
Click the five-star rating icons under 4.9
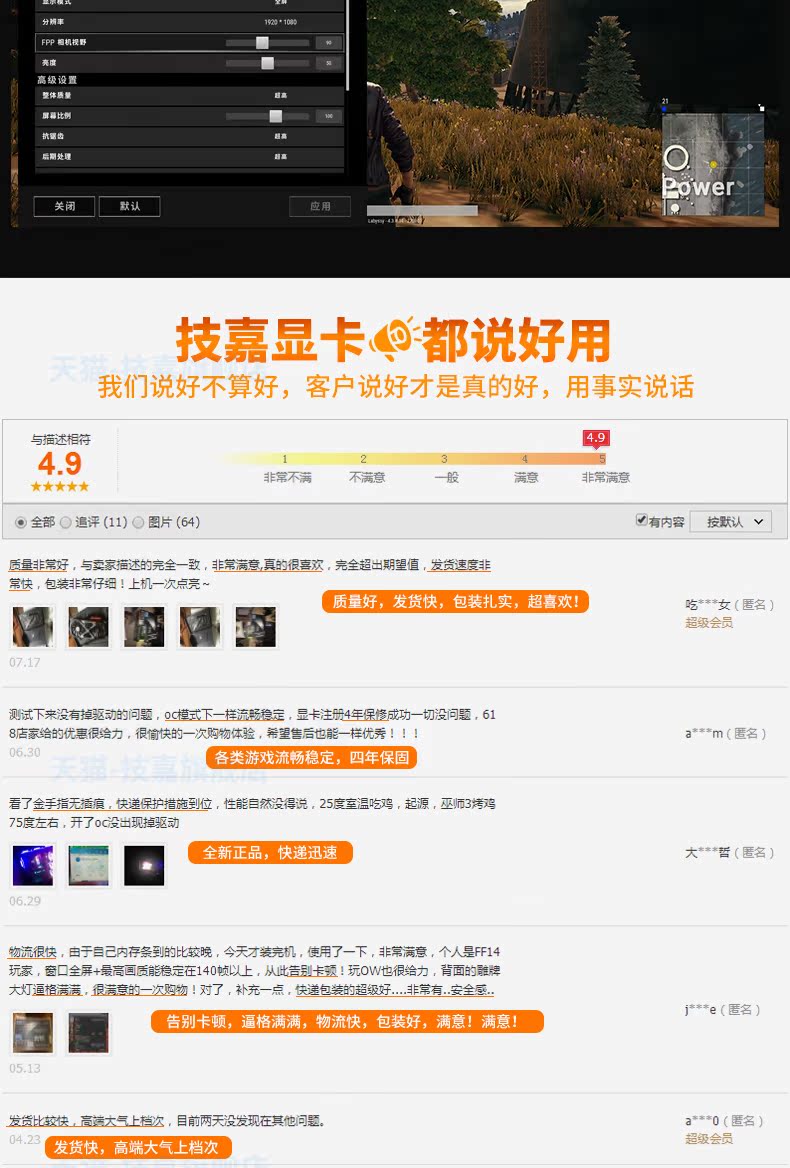60,486
